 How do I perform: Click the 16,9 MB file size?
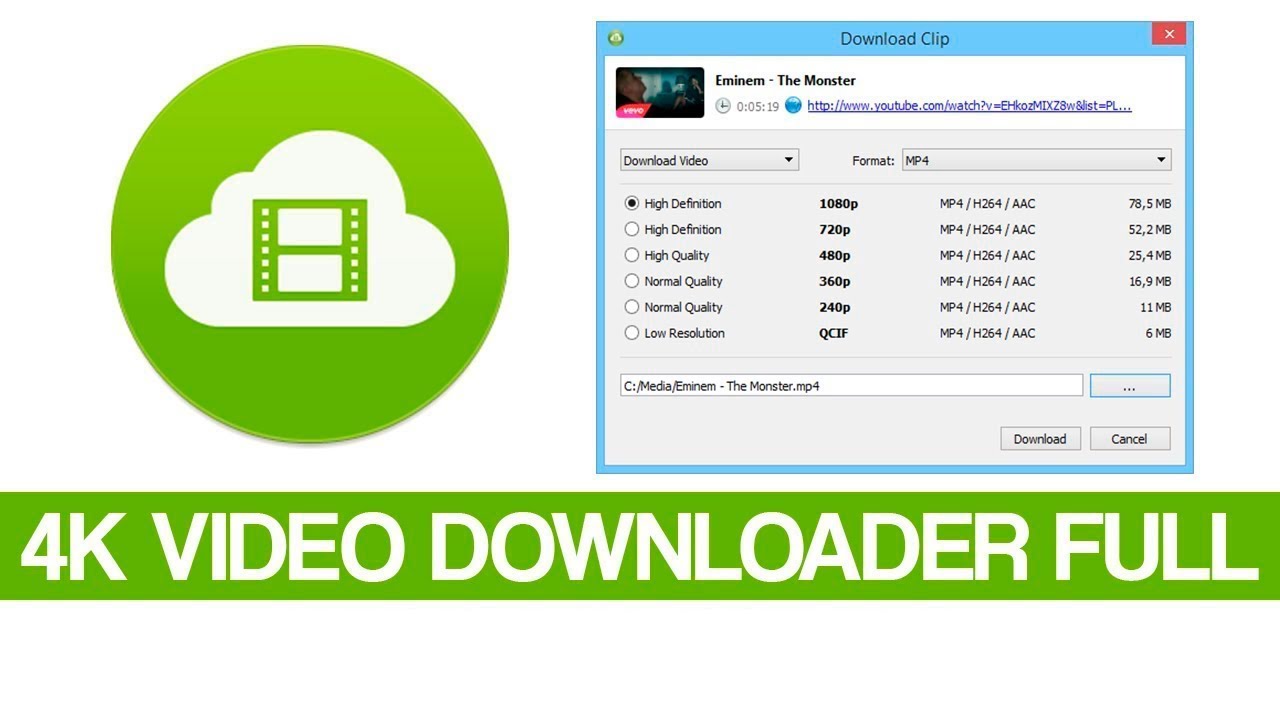pyautogui.click(x=1149, y=281)
